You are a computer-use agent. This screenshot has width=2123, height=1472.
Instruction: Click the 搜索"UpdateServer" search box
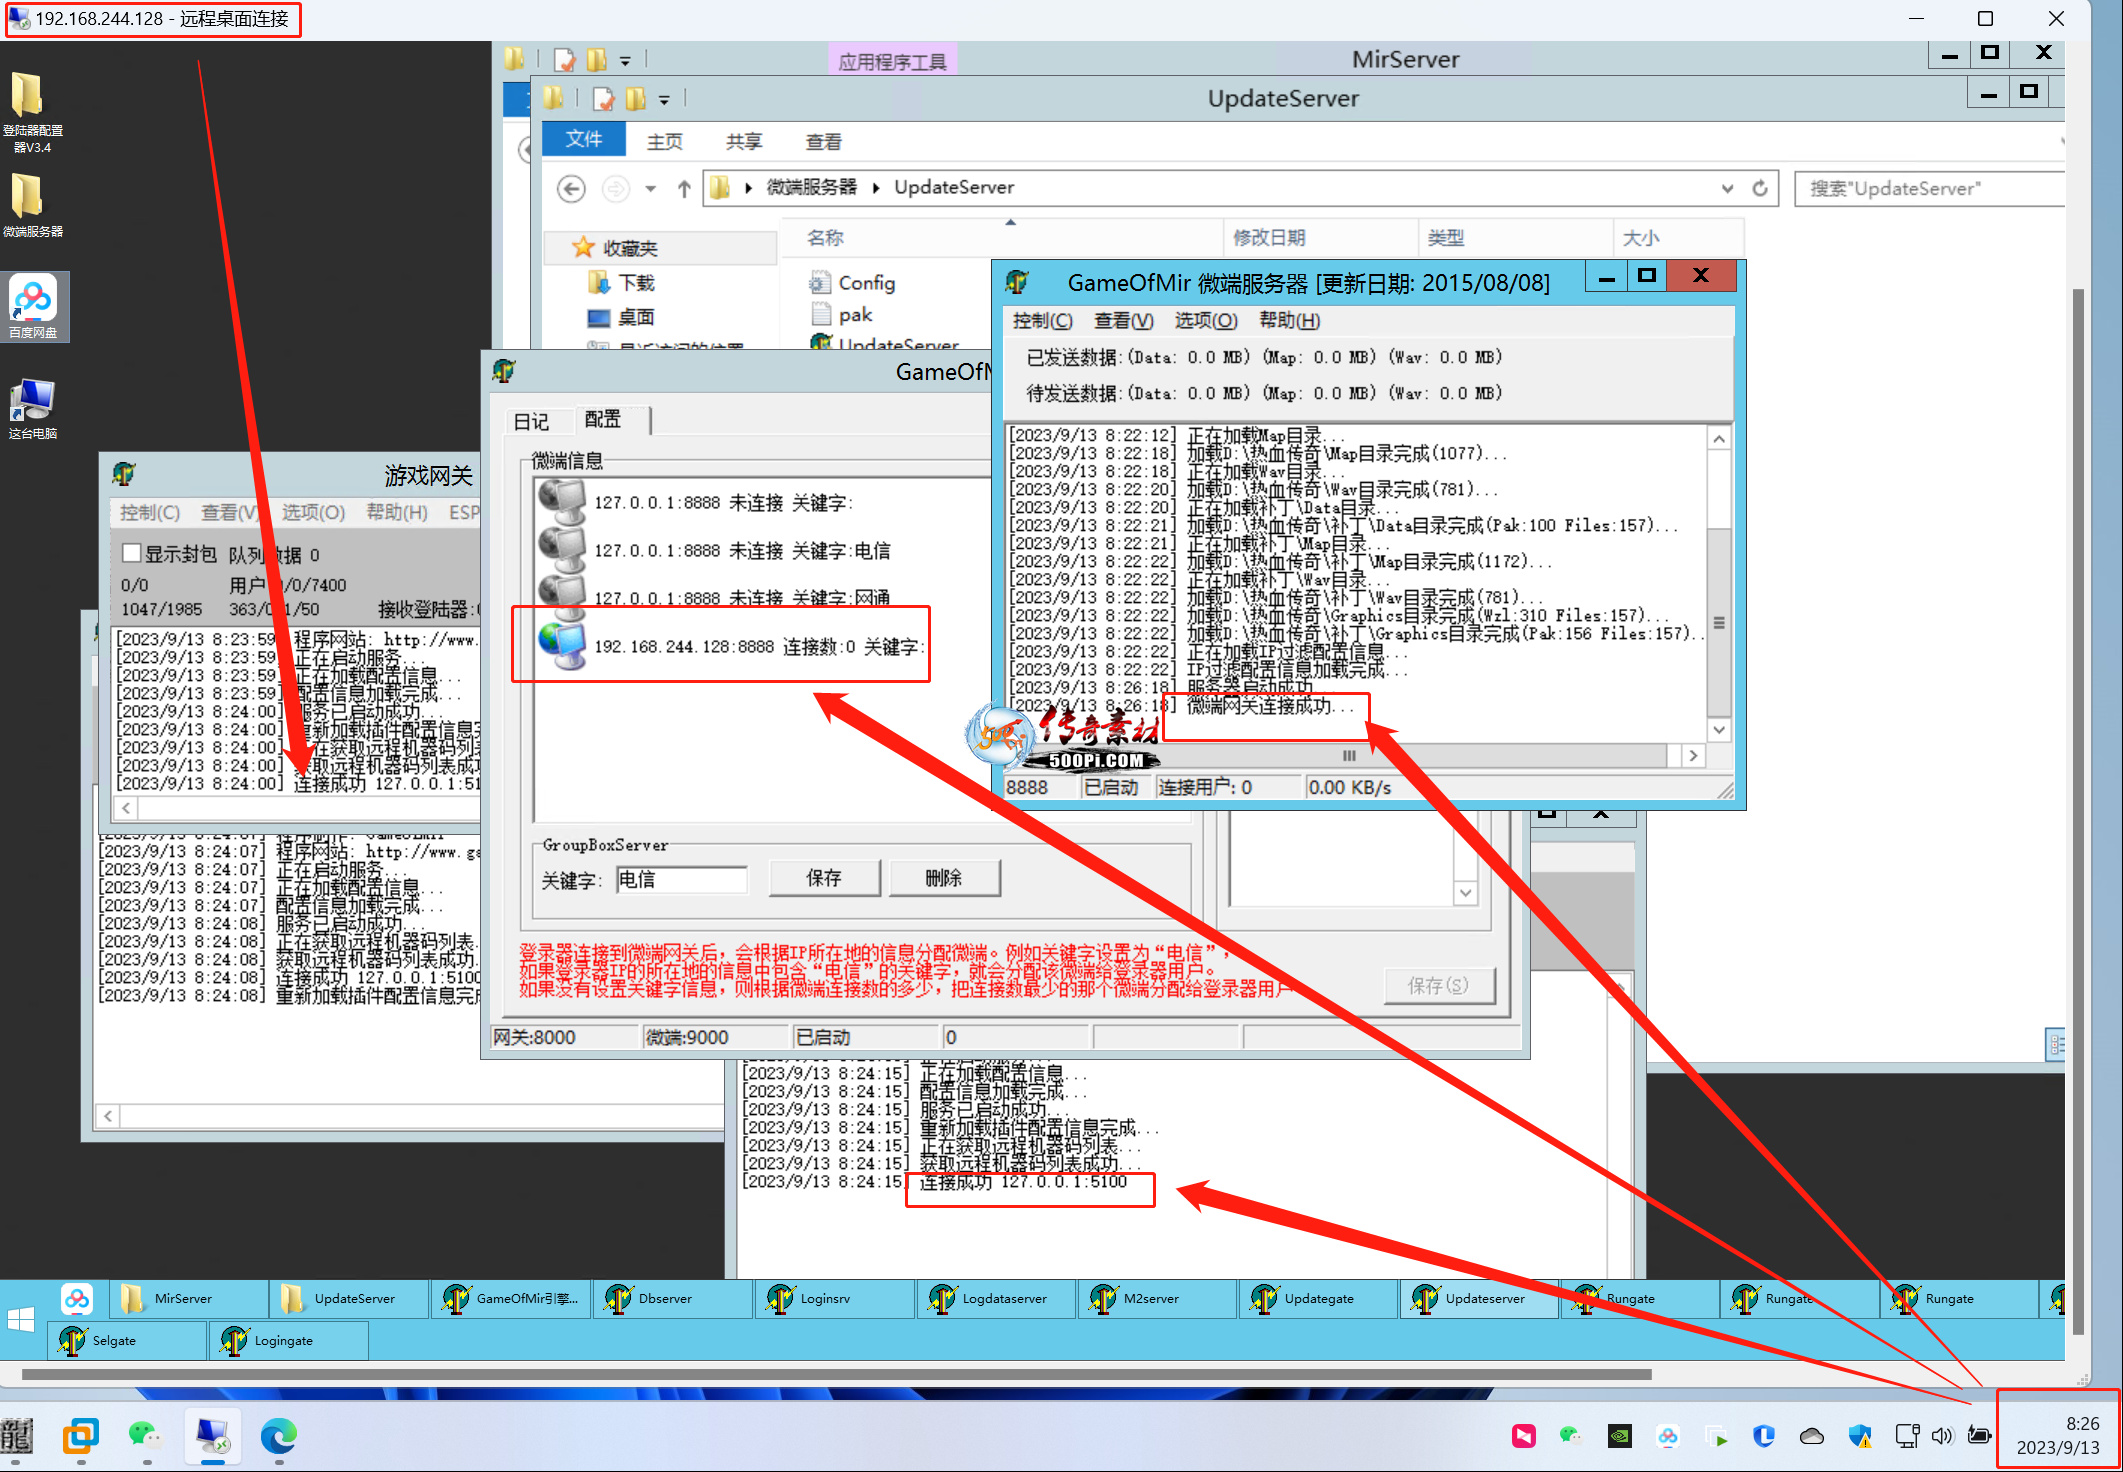(1930, 188)
